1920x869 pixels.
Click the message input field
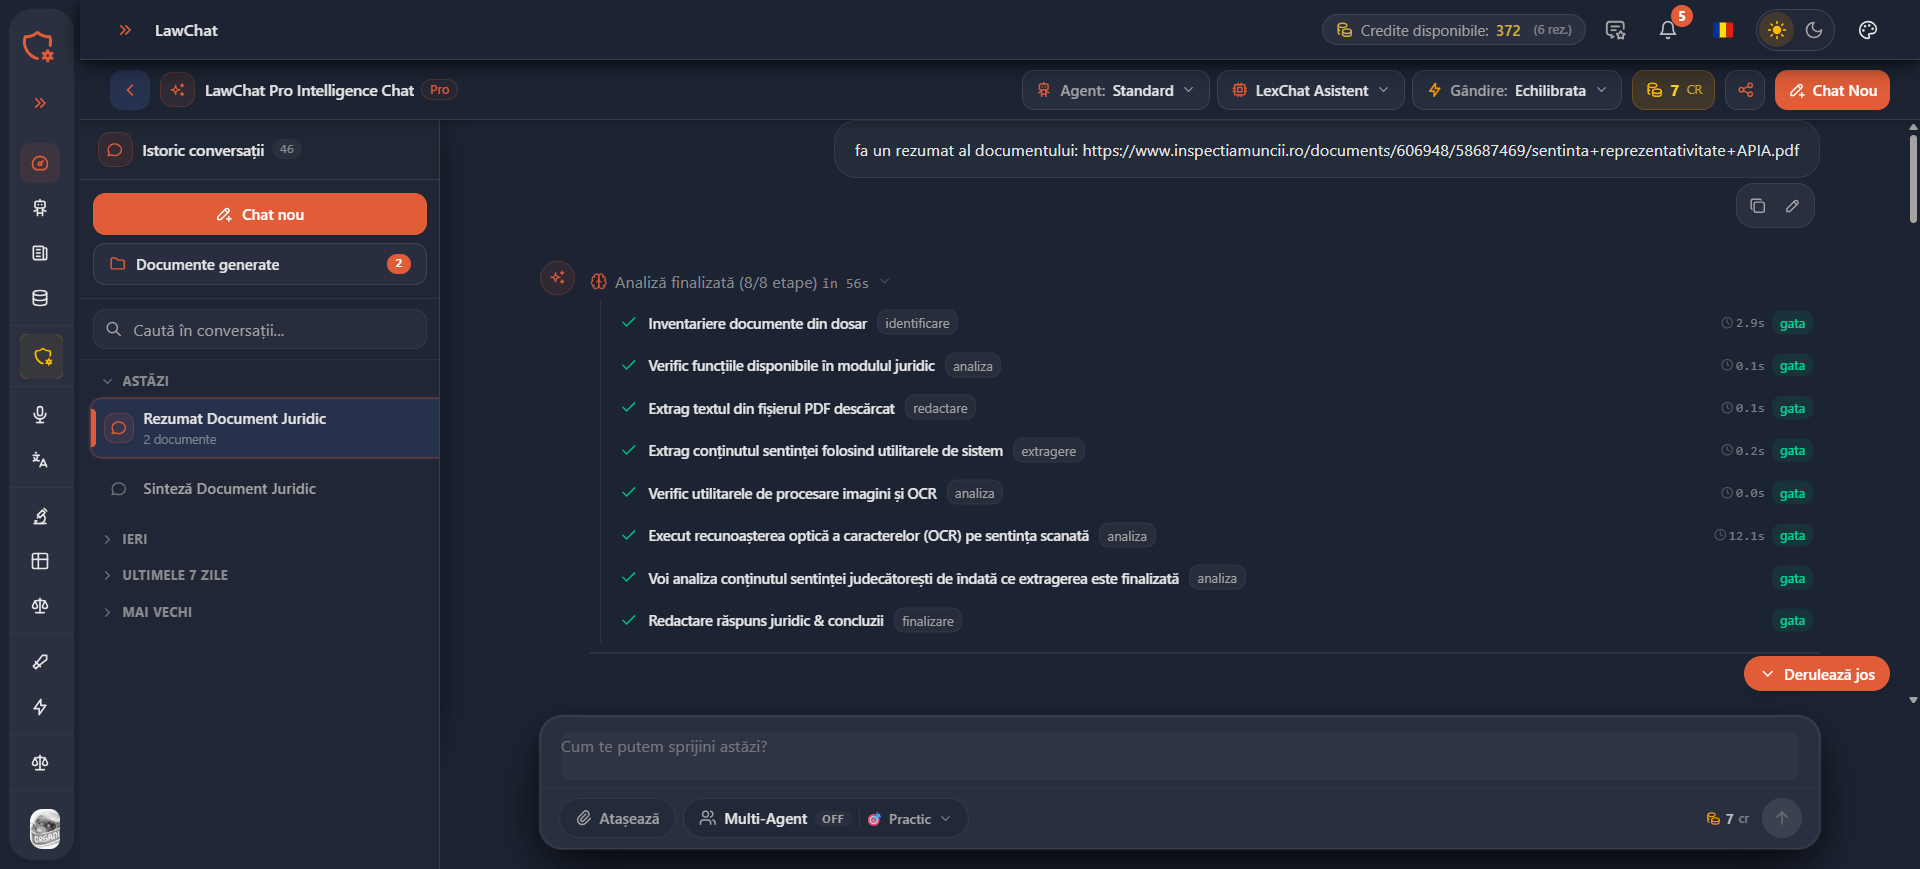pos(1179,756)
